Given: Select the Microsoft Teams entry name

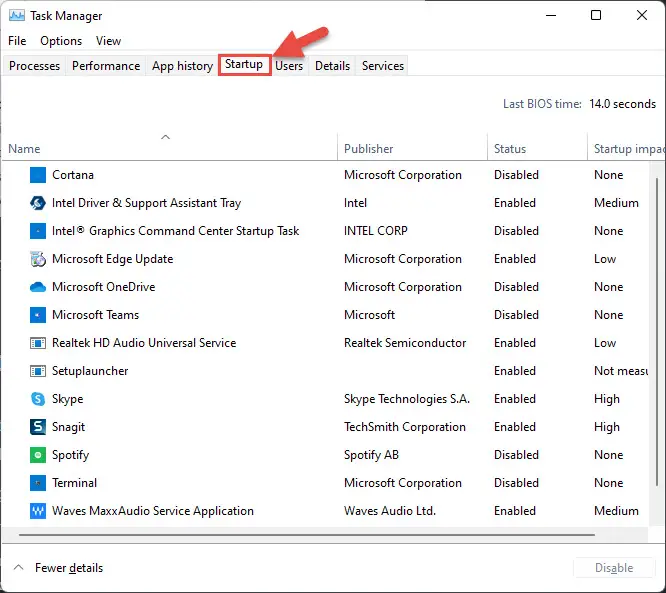Looking at the screenshot, I should (x=96, y=315).
